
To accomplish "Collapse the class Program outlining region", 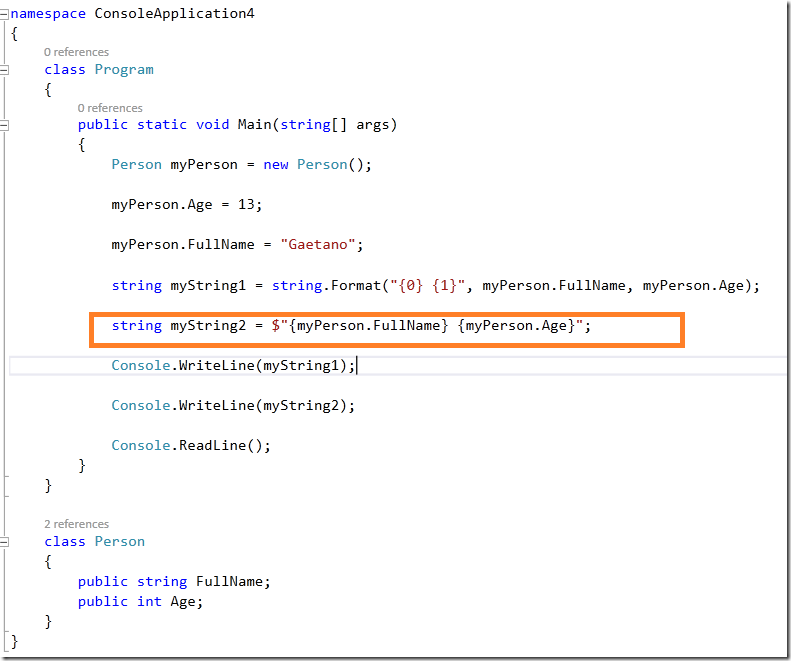I will tap(5, 70).
